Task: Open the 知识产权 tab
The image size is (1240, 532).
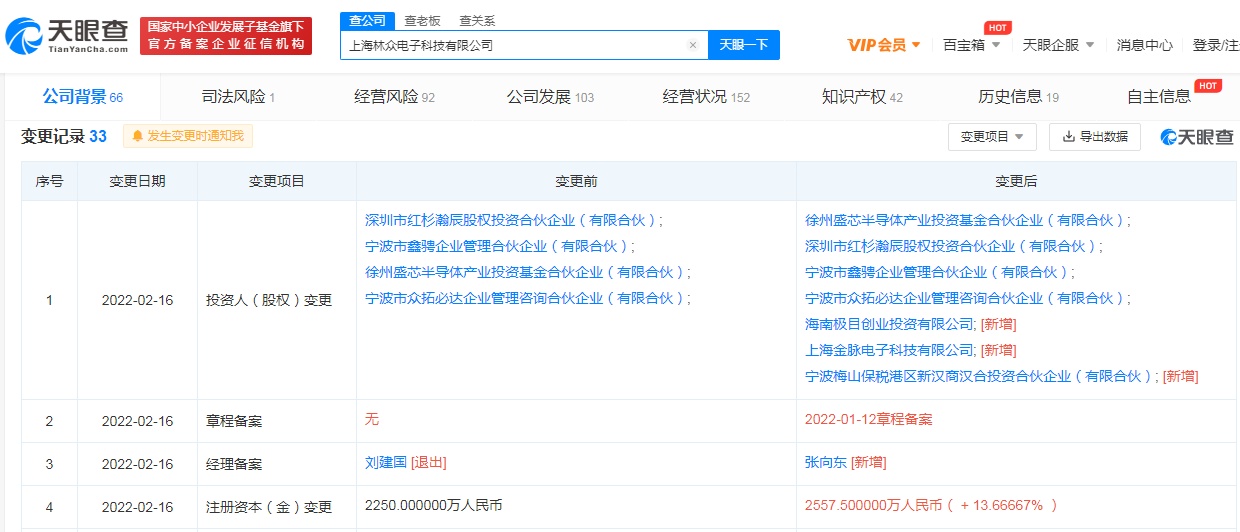Action: point(862,97)
